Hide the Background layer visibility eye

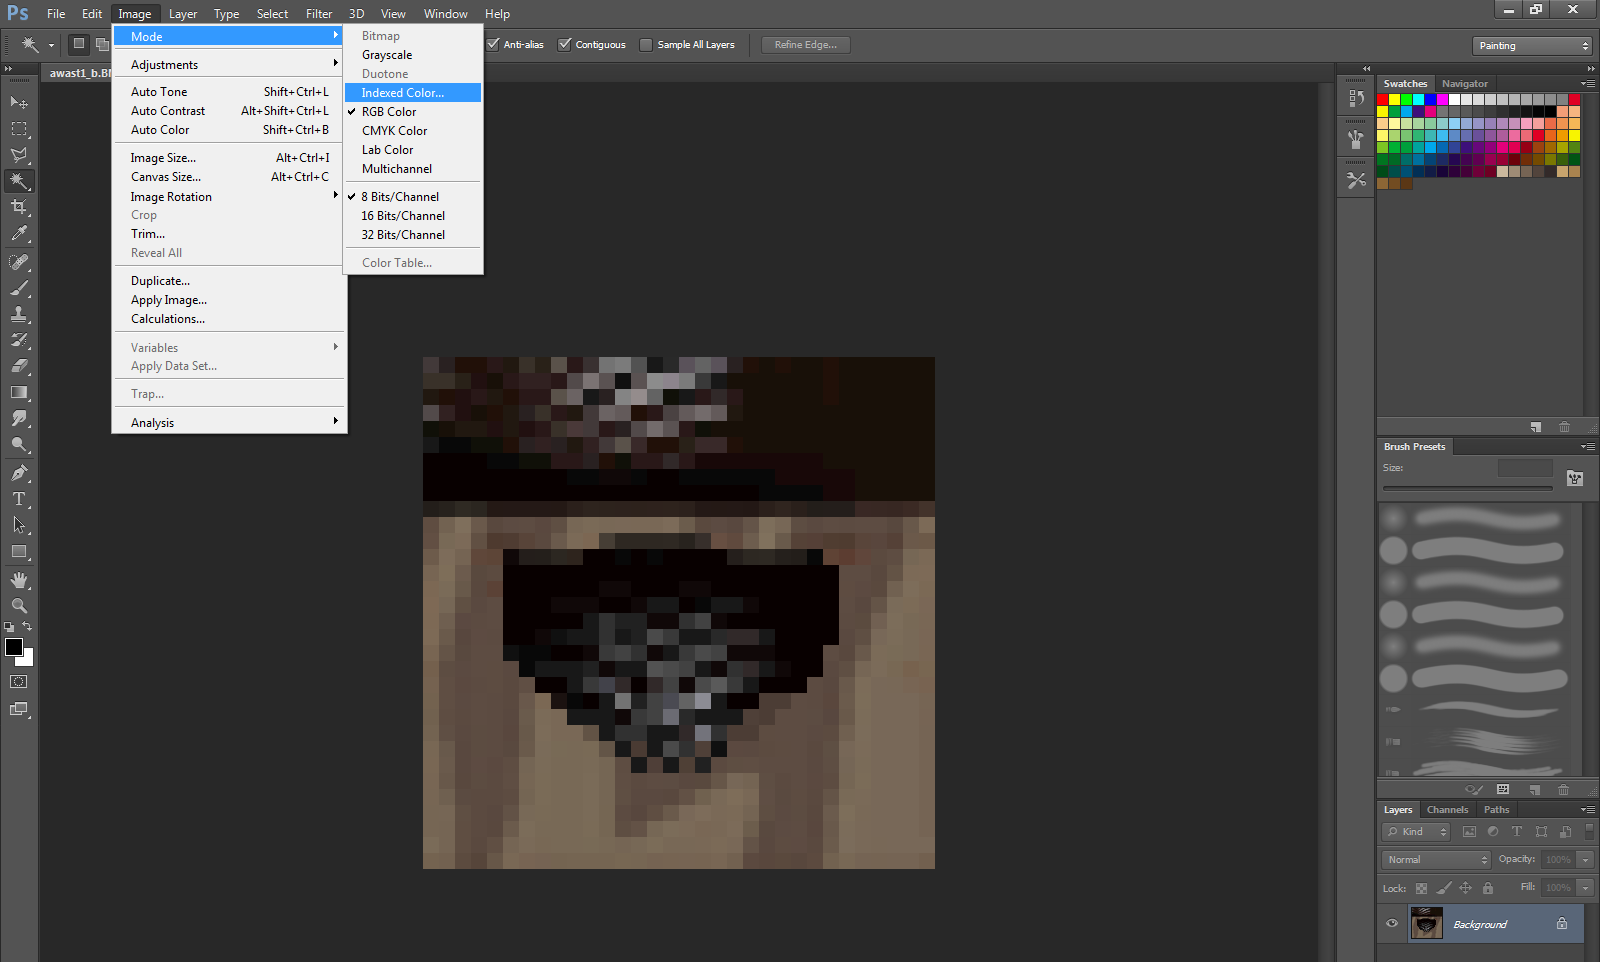pos(1392,923)
